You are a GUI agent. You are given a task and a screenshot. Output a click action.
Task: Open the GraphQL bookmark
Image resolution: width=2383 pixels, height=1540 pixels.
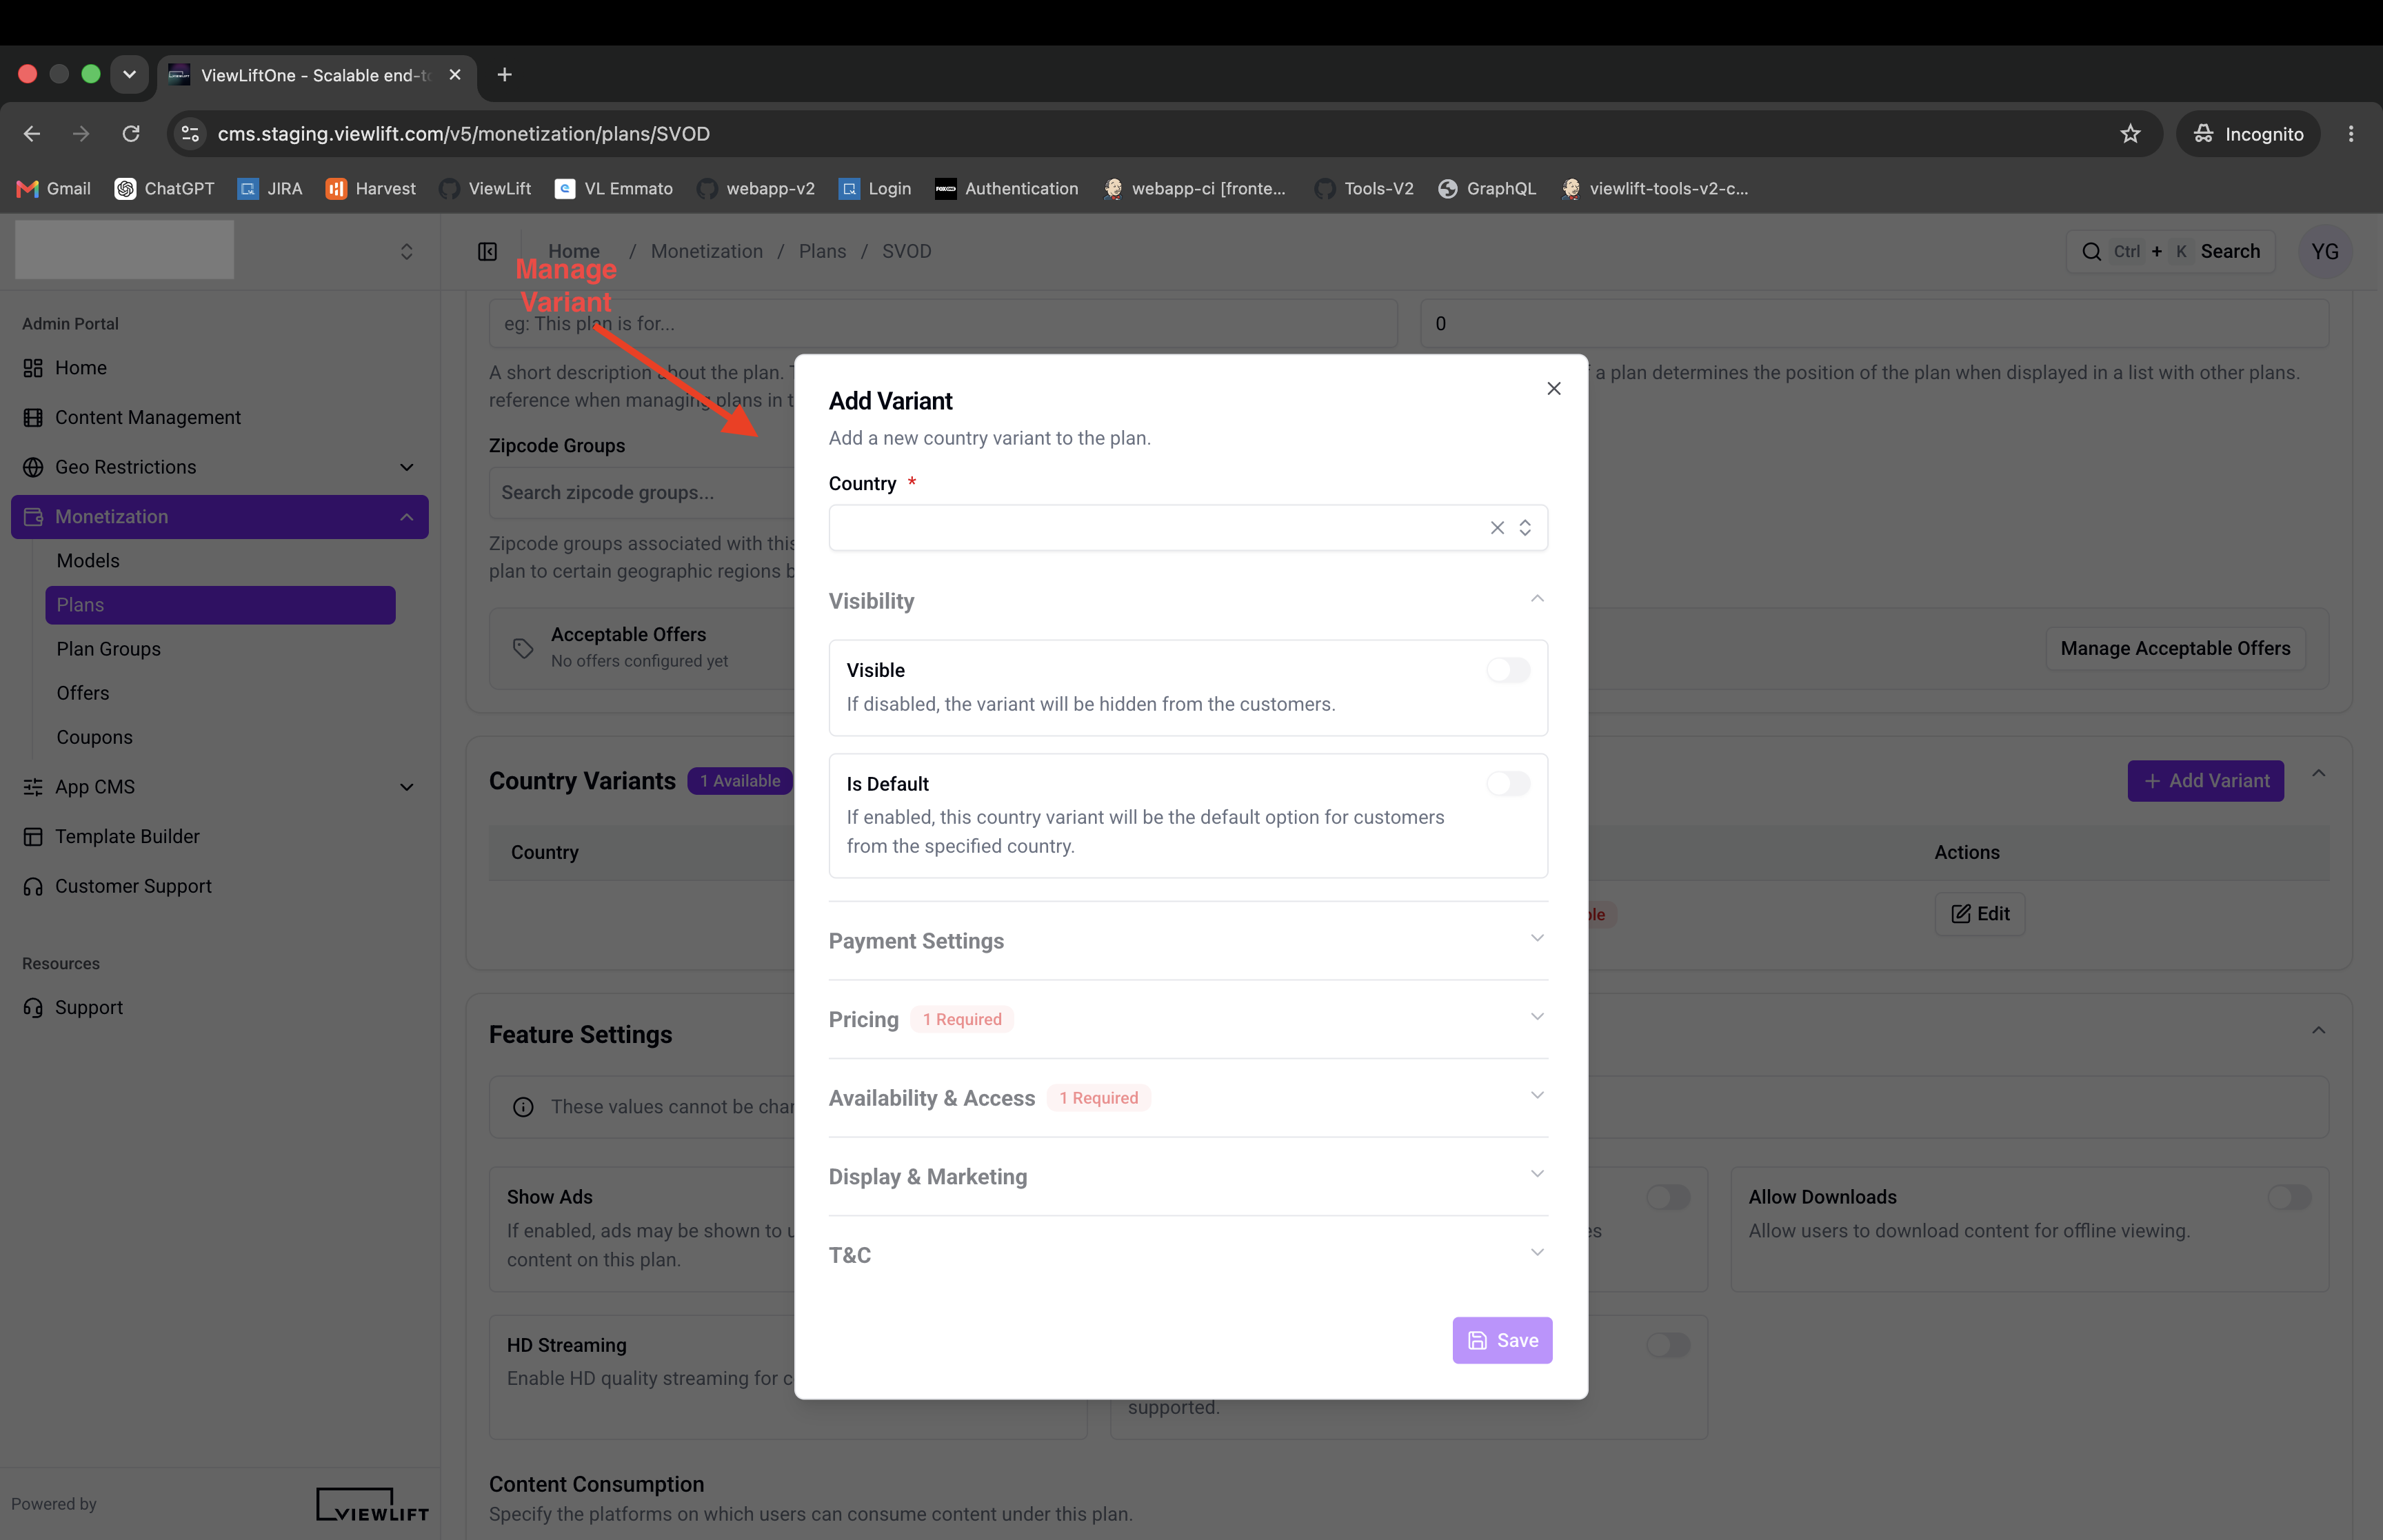pyautogui.click(x=1486, y=189)
